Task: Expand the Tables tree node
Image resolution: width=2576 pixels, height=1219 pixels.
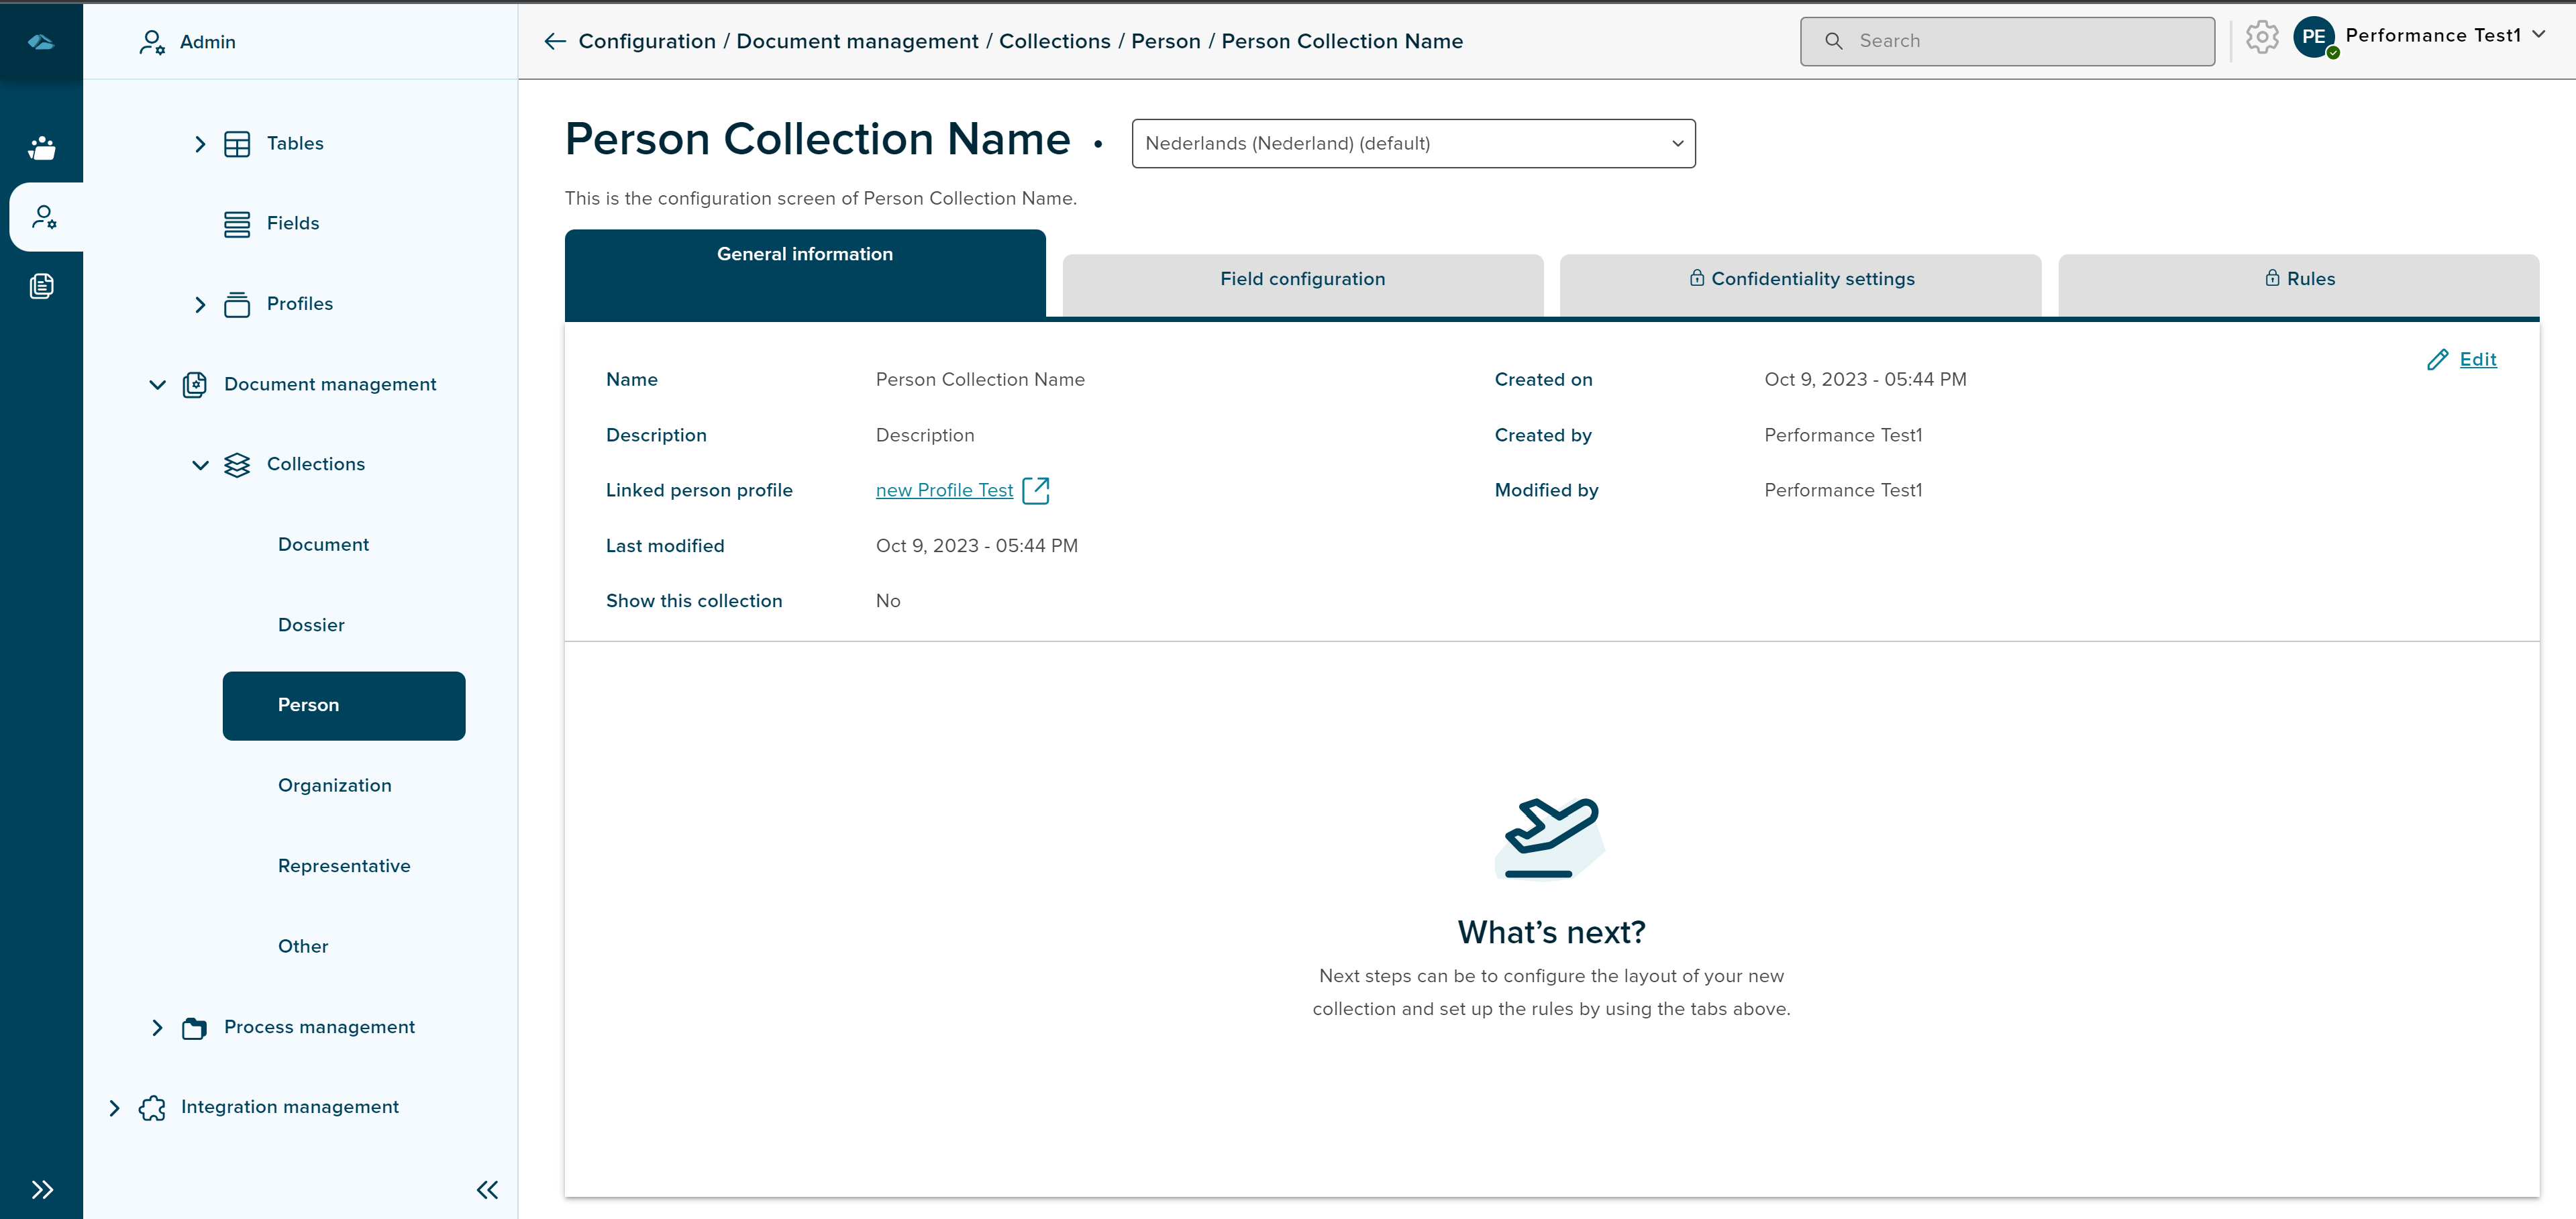Action: coord(200,144)
